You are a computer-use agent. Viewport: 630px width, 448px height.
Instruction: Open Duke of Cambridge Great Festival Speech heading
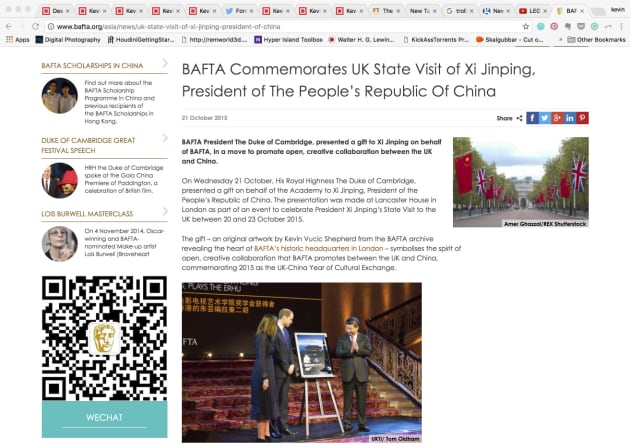[x=88, y=145]
